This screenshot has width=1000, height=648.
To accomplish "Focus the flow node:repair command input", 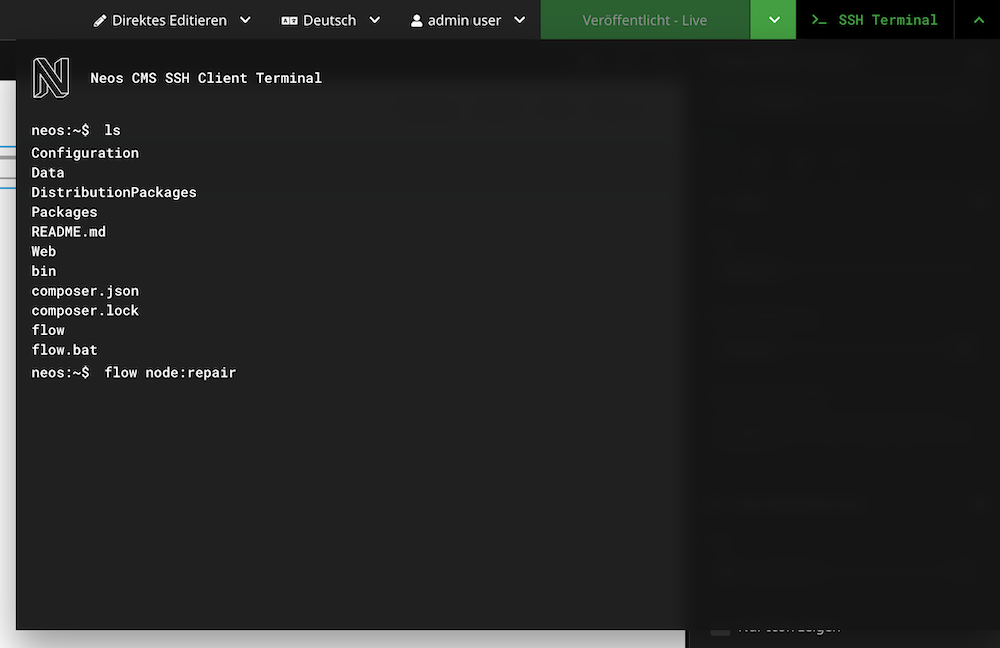I will tap(170, 372).
